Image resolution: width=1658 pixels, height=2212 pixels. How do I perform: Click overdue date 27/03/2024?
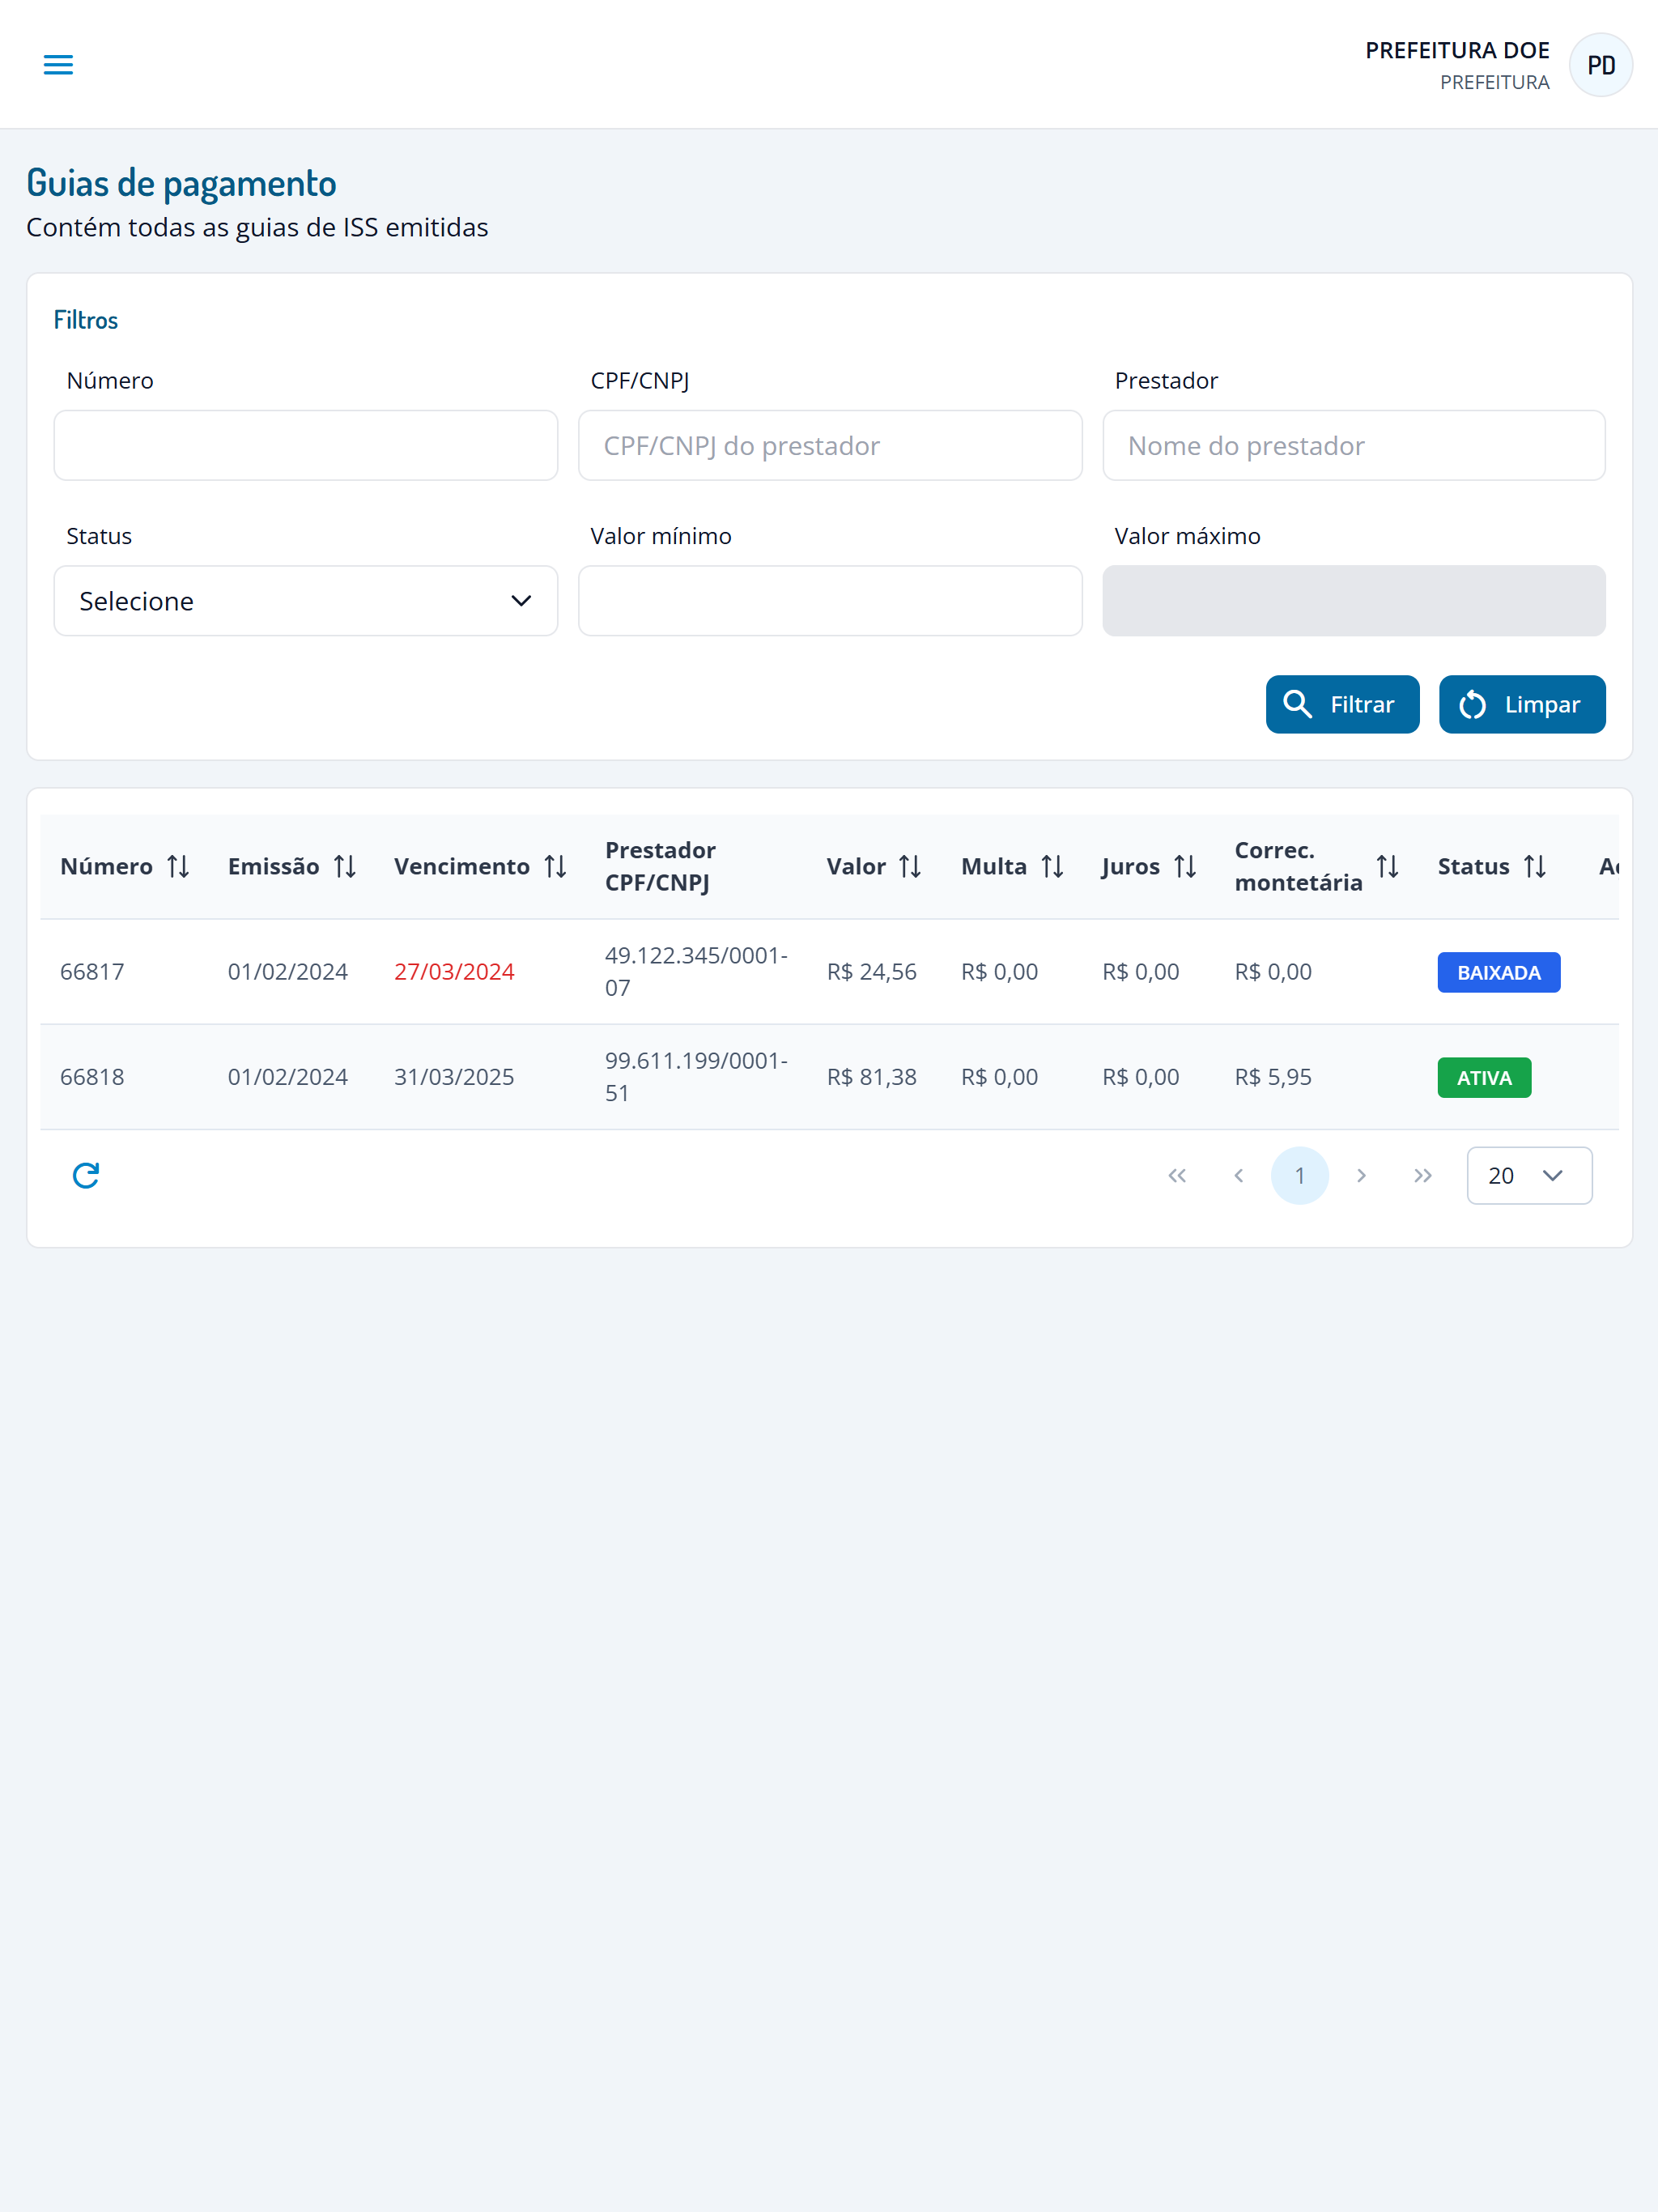[x=454, y=971]
